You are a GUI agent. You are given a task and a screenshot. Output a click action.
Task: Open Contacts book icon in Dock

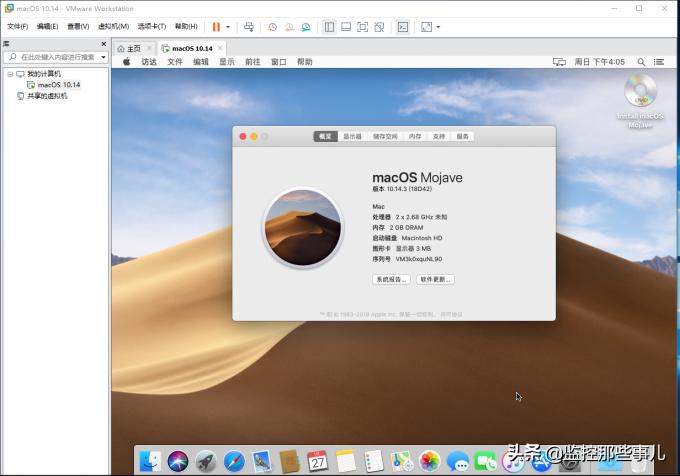[x=290, y=461]
